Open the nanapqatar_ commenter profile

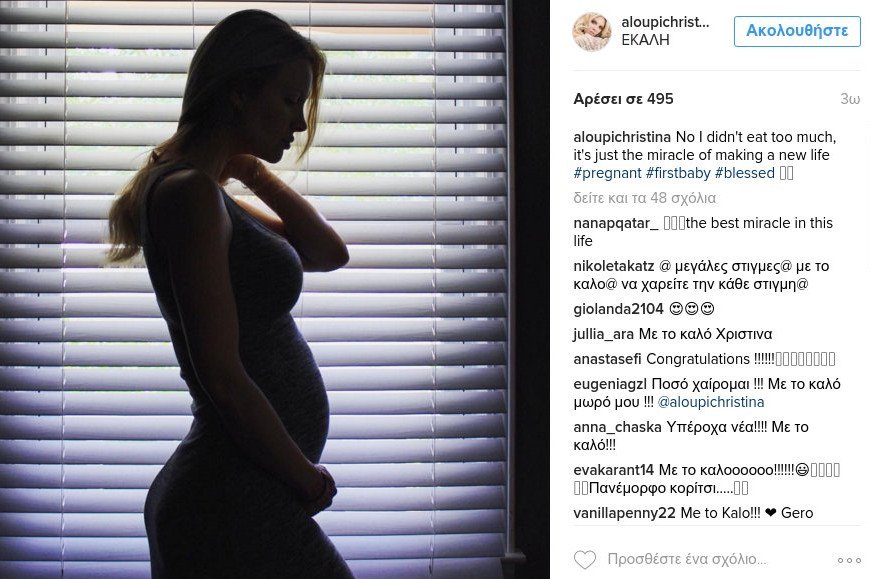tap(616, 223)
